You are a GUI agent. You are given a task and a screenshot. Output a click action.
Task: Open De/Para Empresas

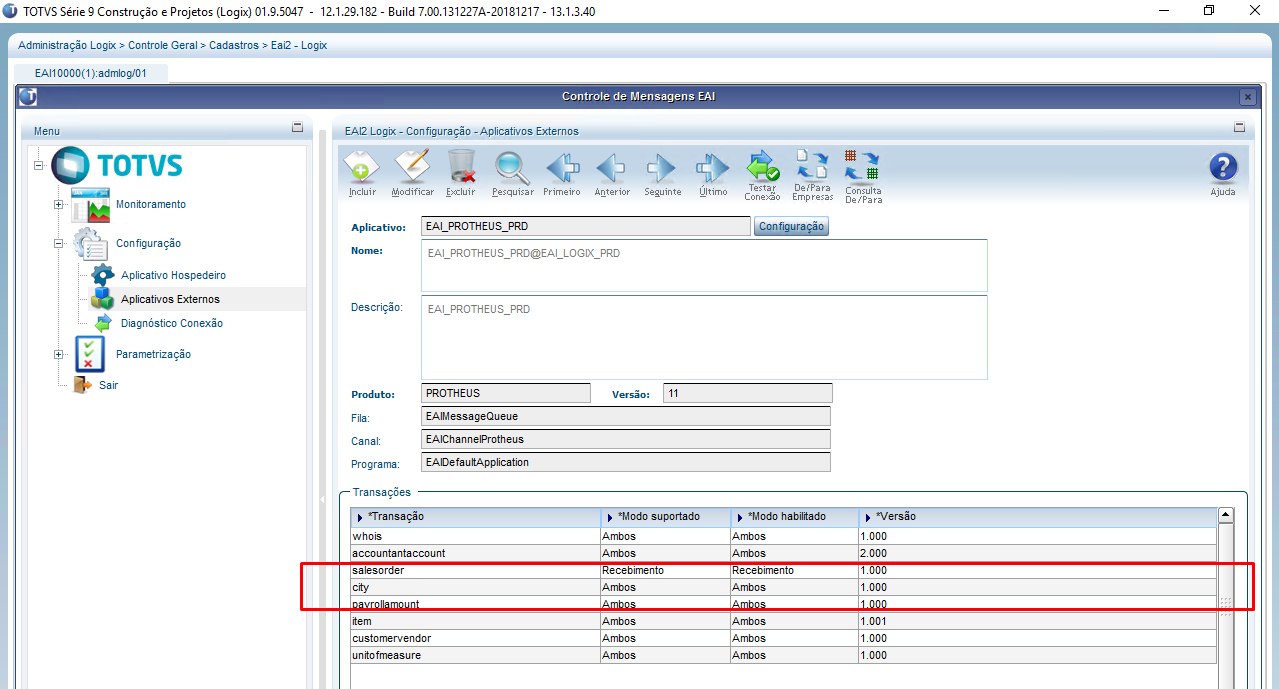click(x=813, y=175)
